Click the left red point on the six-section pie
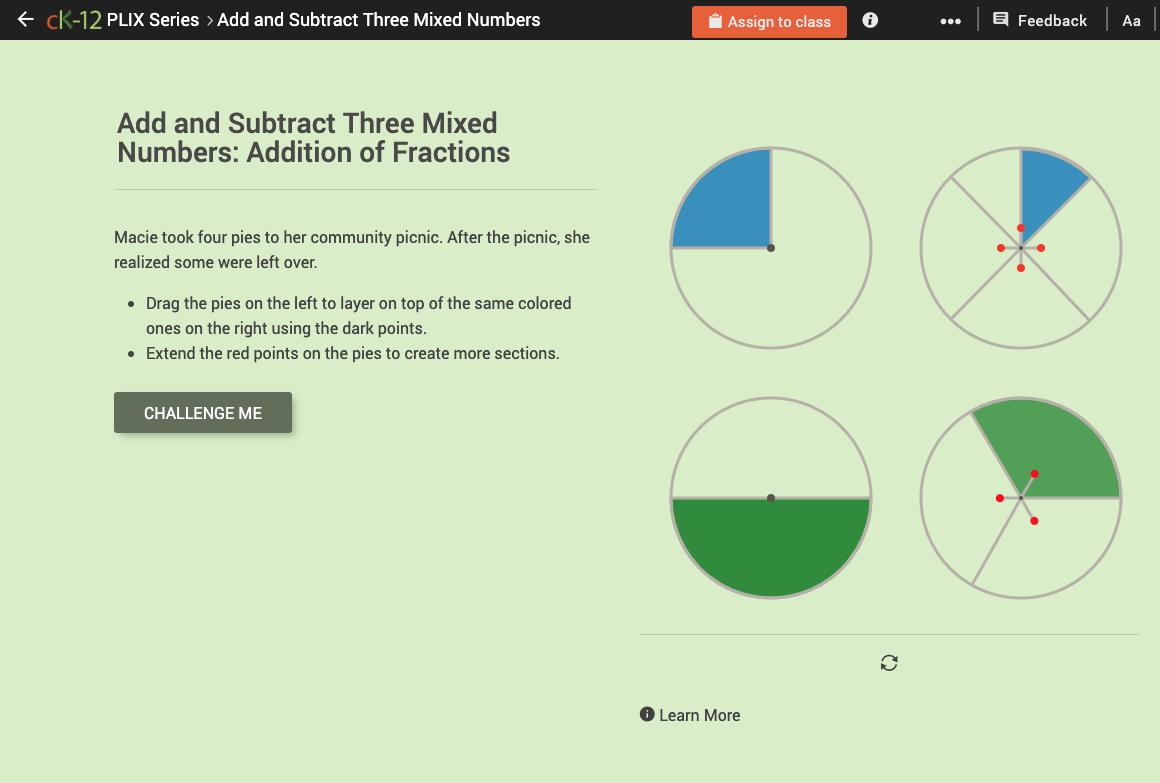Image resolution: width=1160 pixels, height=783 pixels. click(1001, 247)
